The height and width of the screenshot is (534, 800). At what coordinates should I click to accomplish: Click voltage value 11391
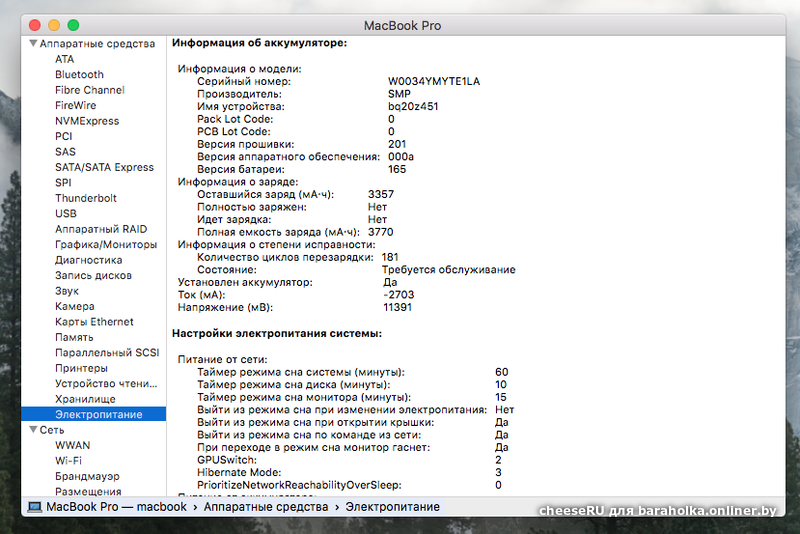(397, 307)
